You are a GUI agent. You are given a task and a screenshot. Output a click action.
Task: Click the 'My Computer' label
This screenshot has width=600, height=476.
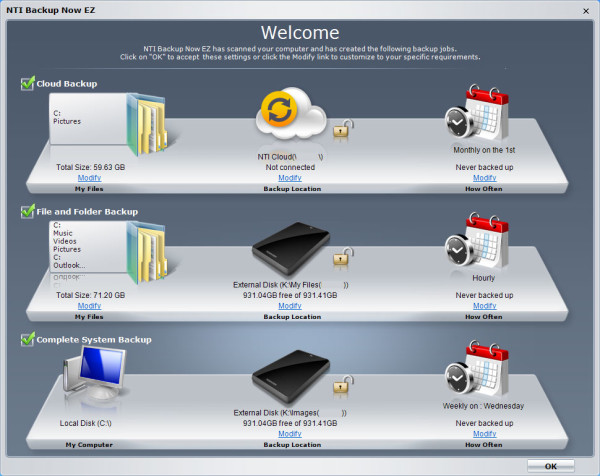click(89, 445)
